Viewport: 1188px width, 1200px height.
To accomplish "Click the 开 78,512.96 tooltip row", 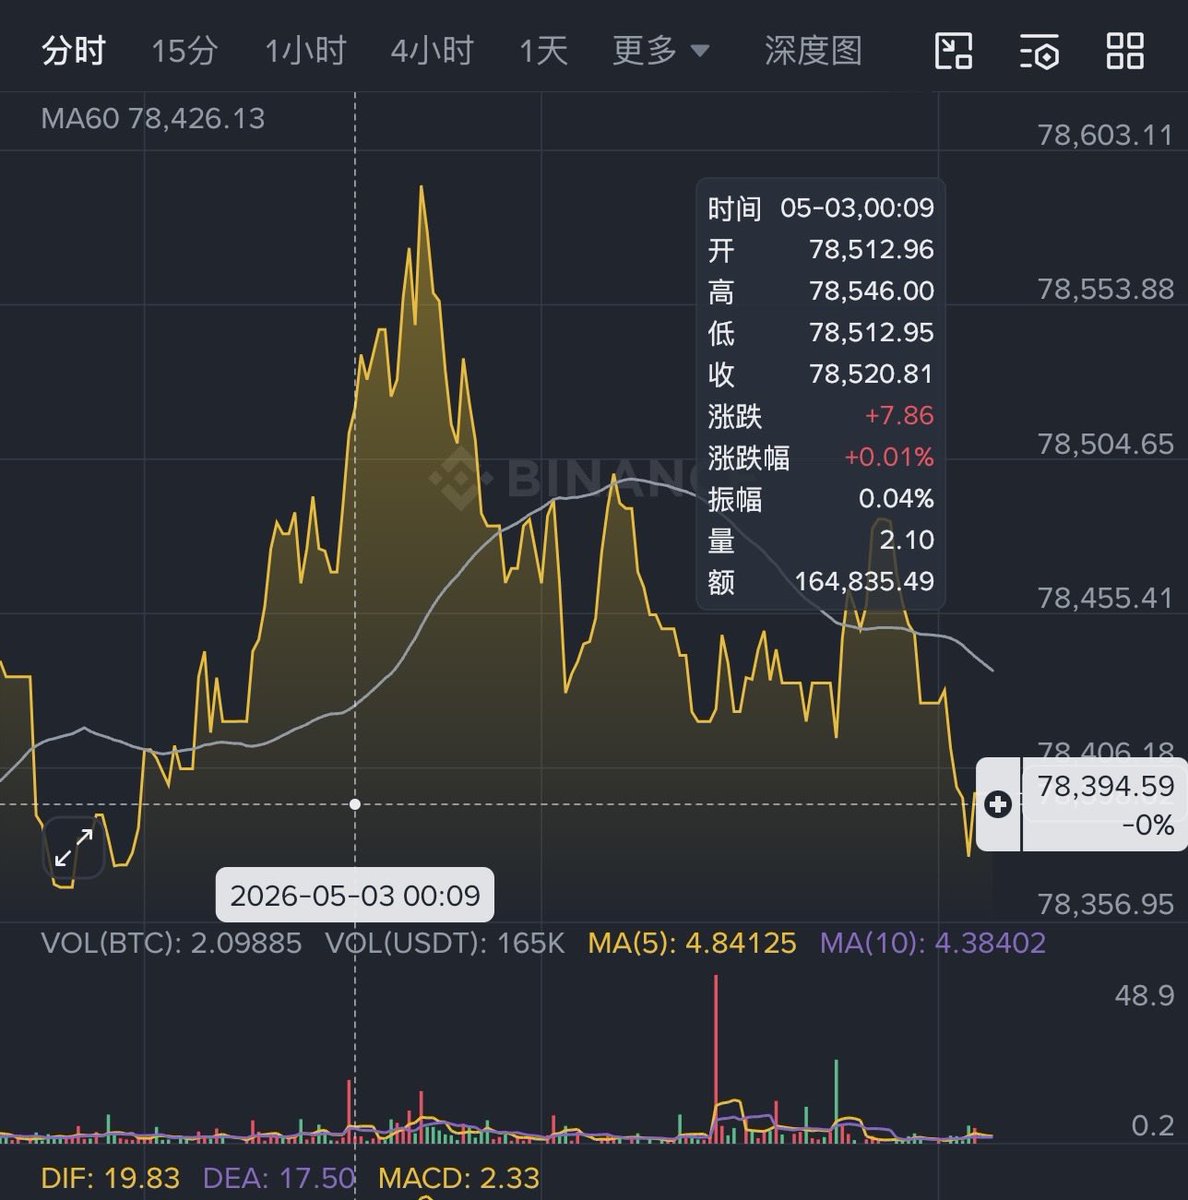I will click(x=821, y=249).
